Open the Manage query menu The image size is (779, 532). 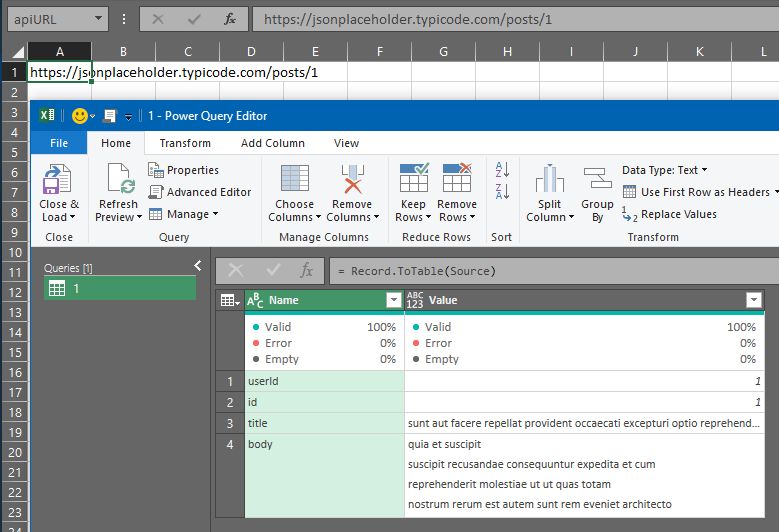(183, 214)
